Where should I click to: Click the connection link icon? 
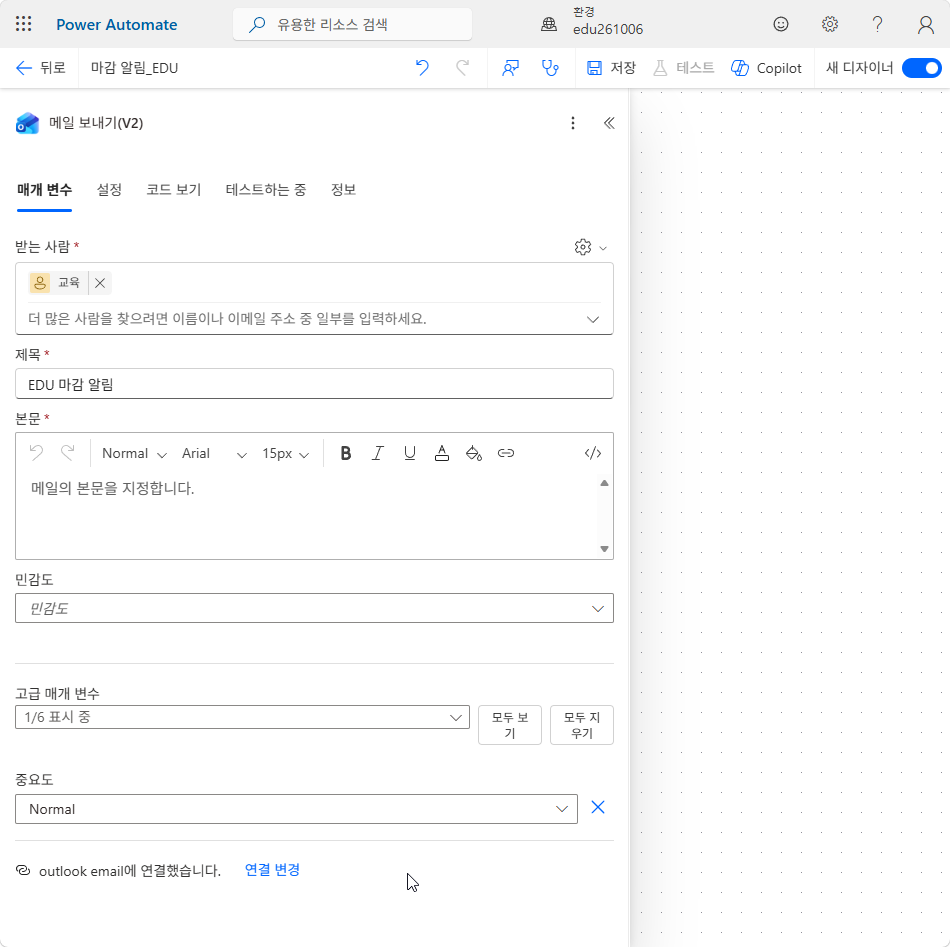23,871
